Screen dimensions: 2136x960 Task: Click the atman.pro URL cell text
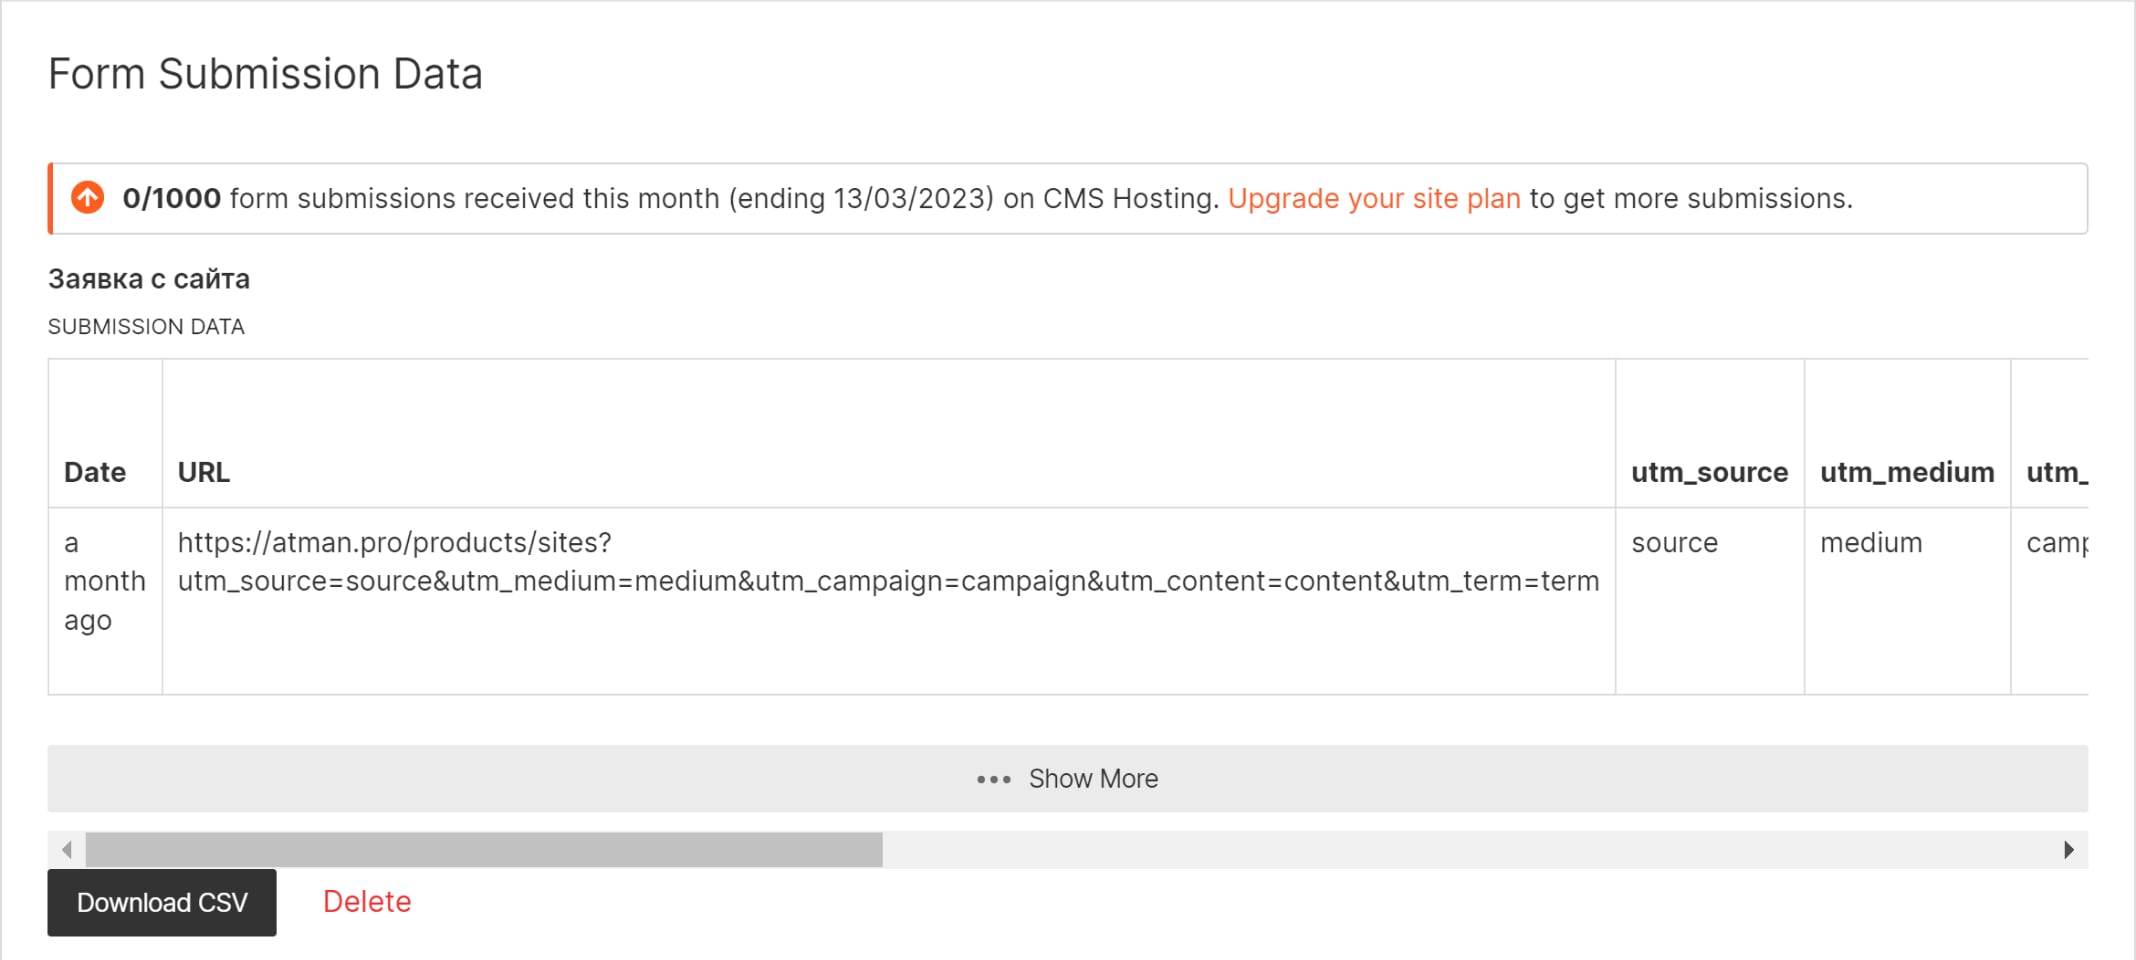pyautogui.click(x=887, y=562)
